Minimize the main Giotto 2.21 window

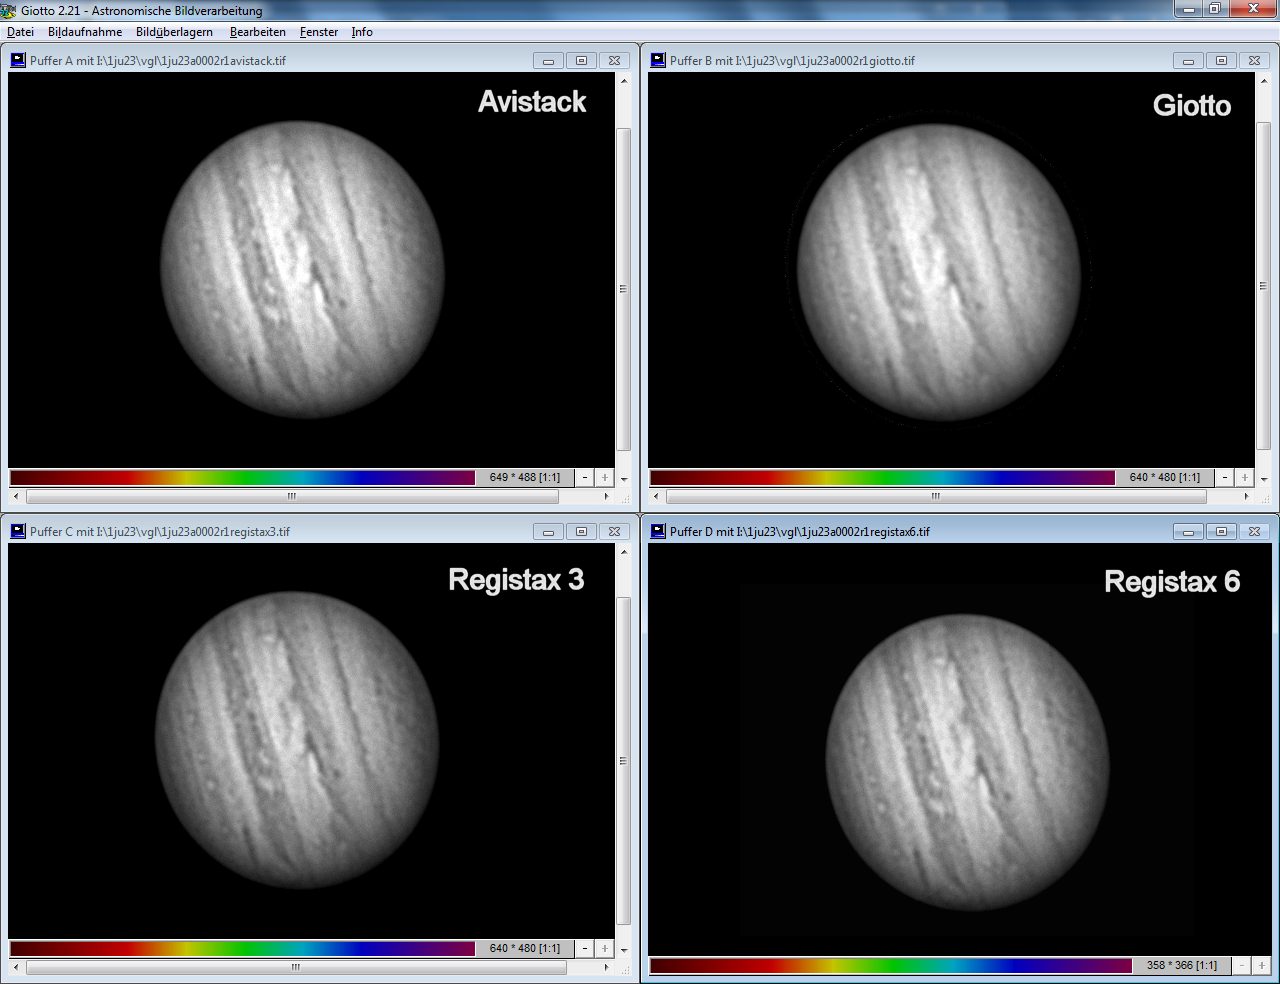coord(1187,9)
